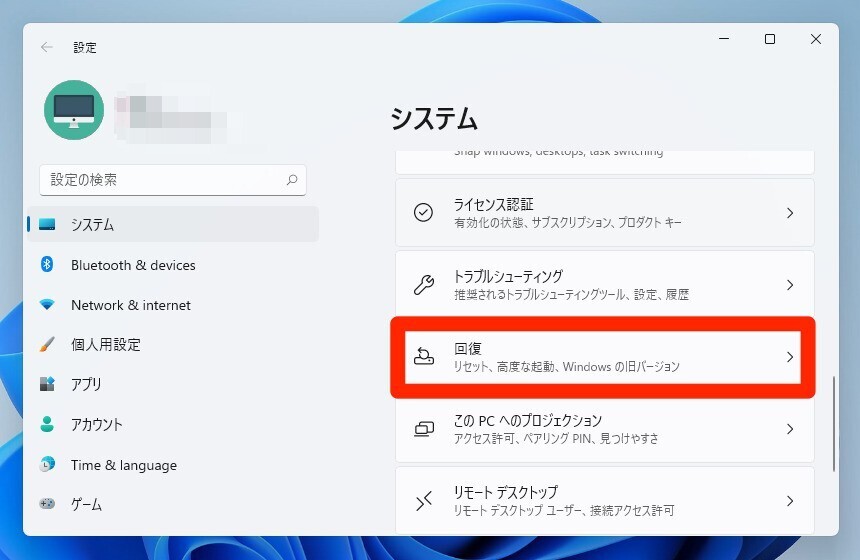Open この PC へのプロジェクション via its chevron
Image resolution: width=860 pixels, height=560 pixels.
pos(790,429)
